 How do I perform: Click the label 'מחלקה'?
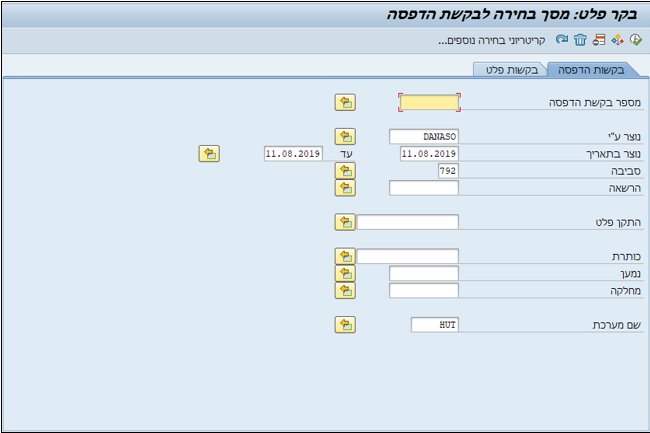coord(625,291)
